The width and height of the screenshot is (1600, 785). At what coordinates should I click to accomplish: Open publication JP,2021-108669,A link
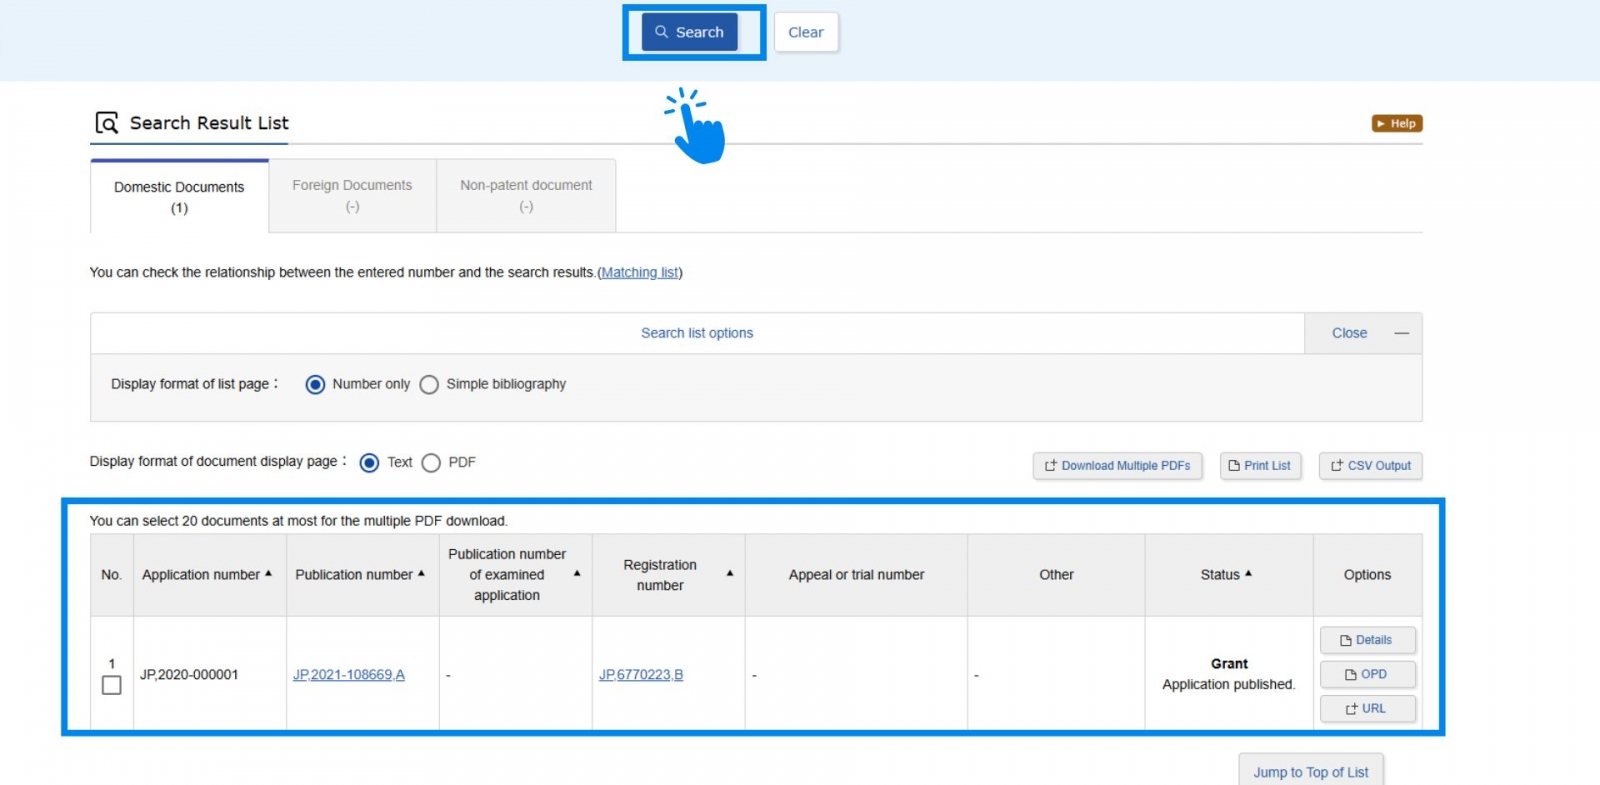[348, 675]
